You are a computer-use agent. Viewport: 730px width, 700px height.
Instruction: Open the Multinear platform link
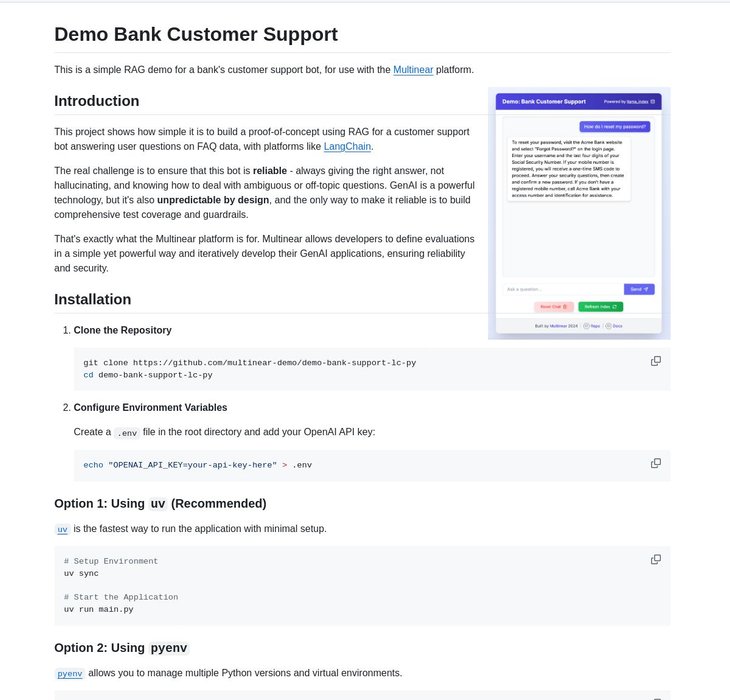pyautogui.click(x=413, y=70)
